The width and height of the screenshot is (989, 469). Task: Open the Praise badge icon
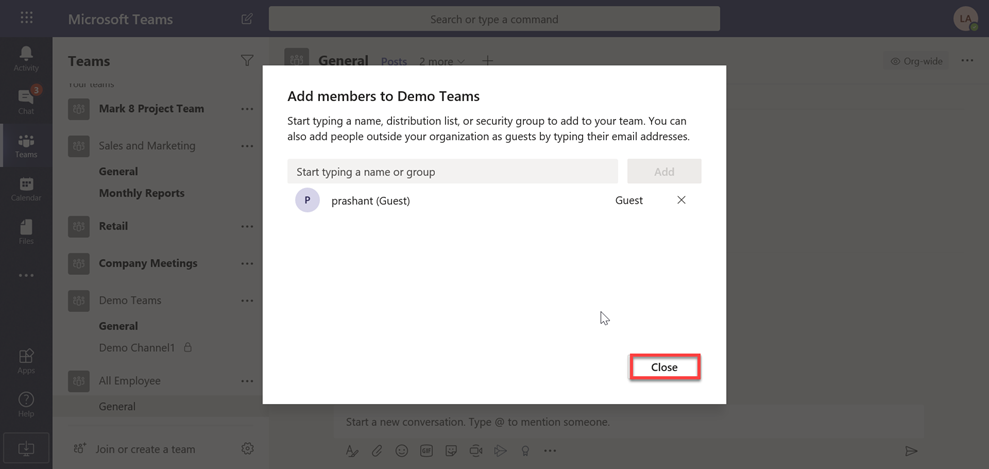pos(524,451)
